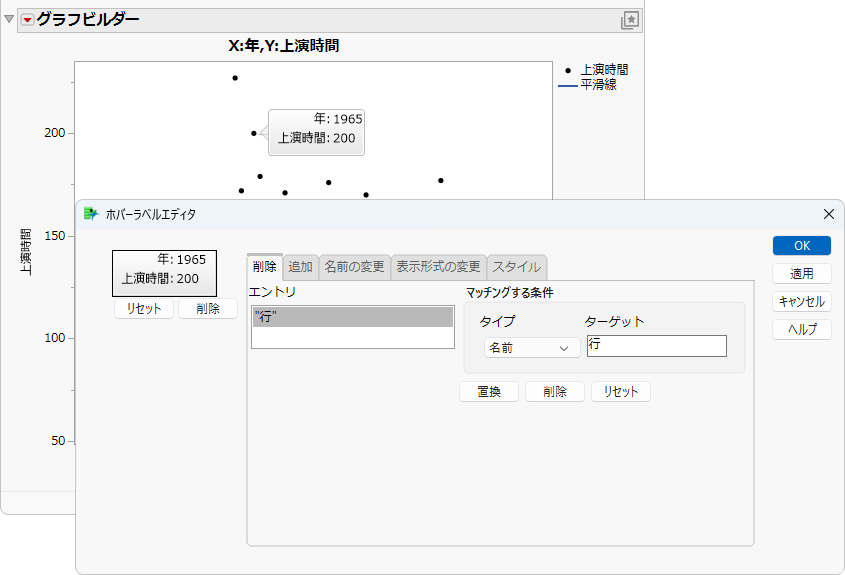Click the エントリ list heading
The height and width of the screenshot is (575, 845).
tap(272, 292)
